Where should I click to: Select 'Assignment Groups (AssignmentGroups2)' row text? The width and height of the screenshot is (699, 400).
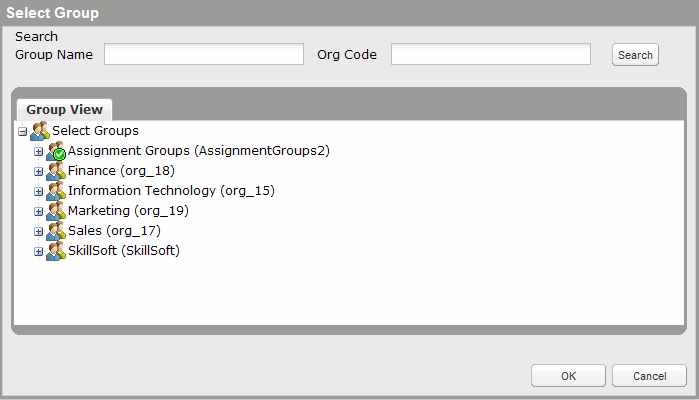pos(199,151)
